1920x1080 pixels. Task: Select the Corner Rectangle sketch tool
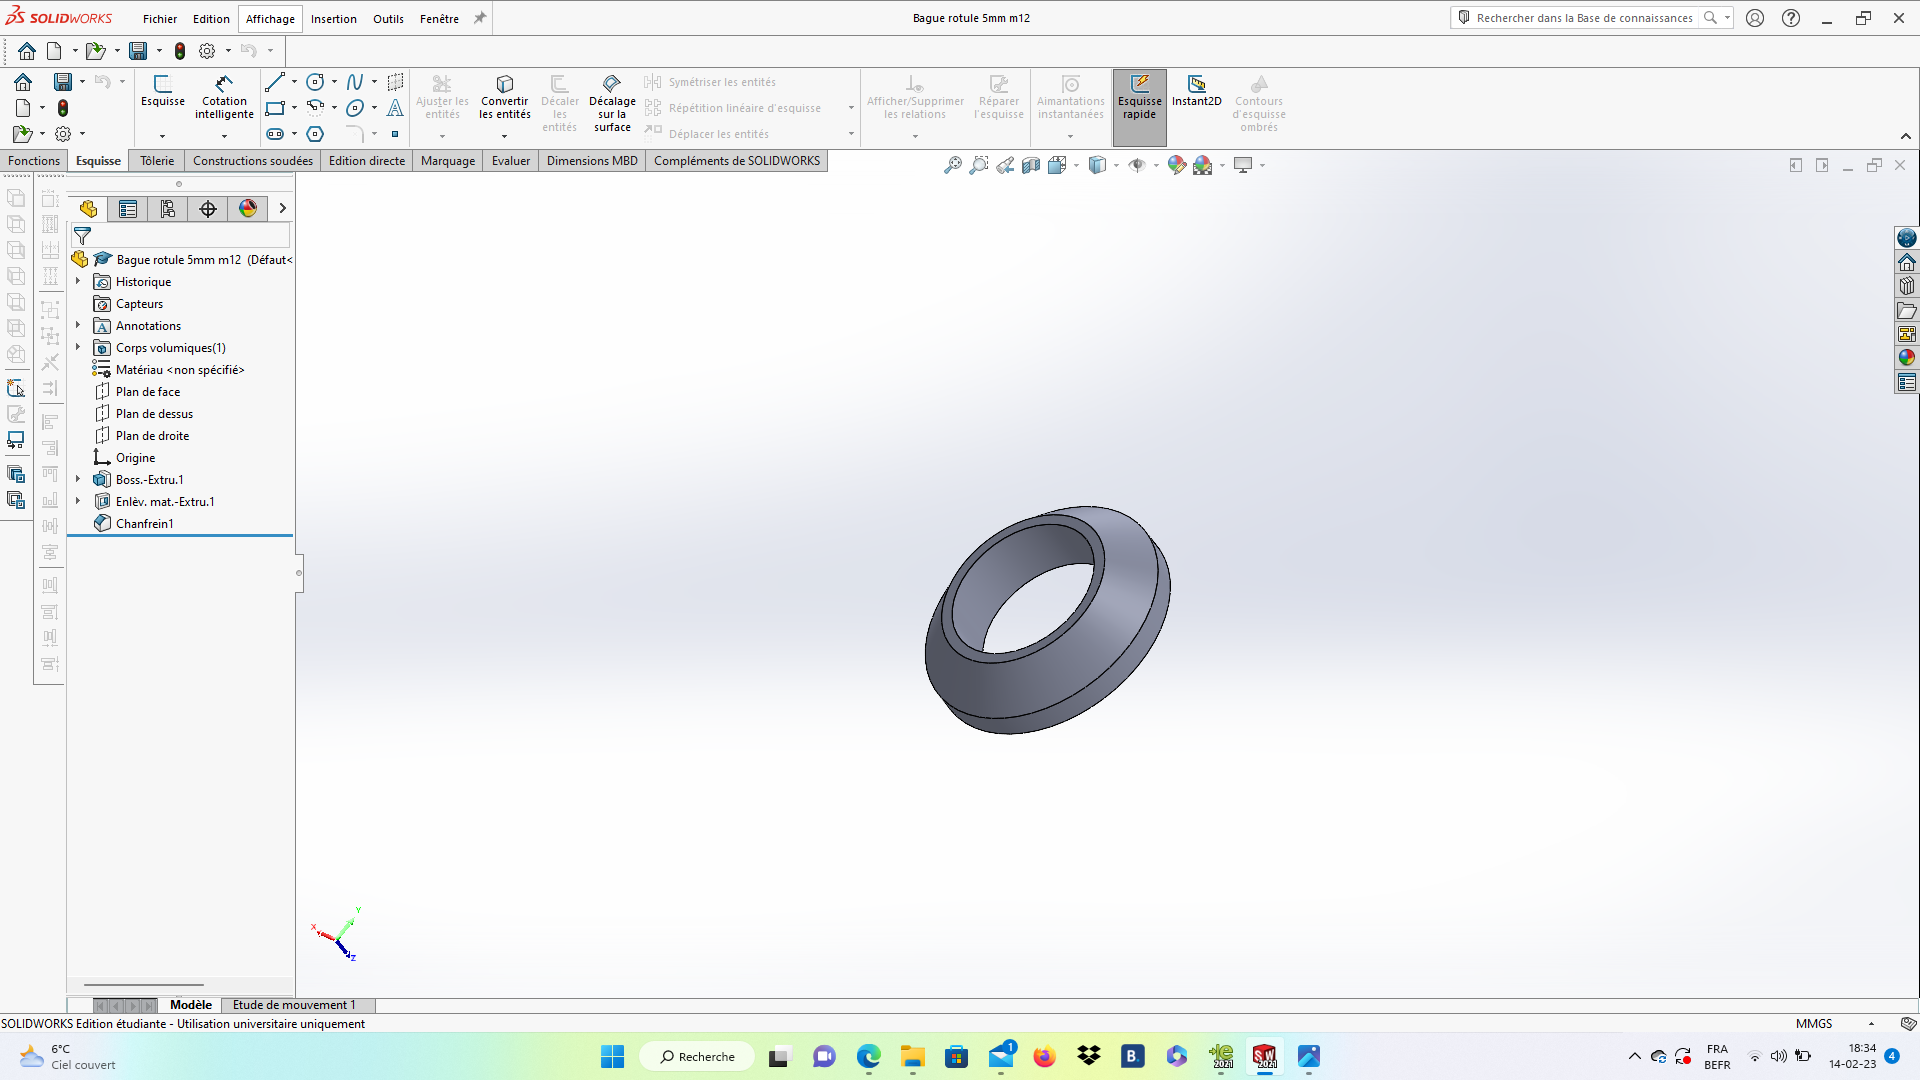click(275, 108)
